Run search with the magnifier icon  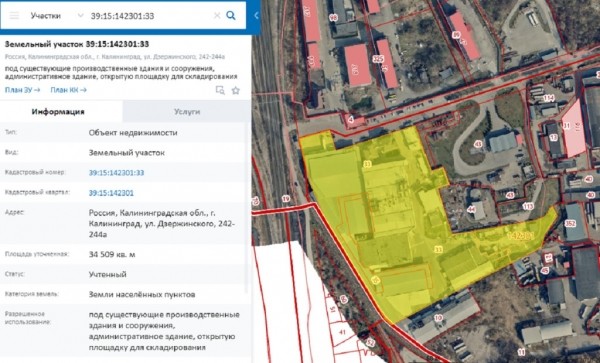[x=231, y=15]
